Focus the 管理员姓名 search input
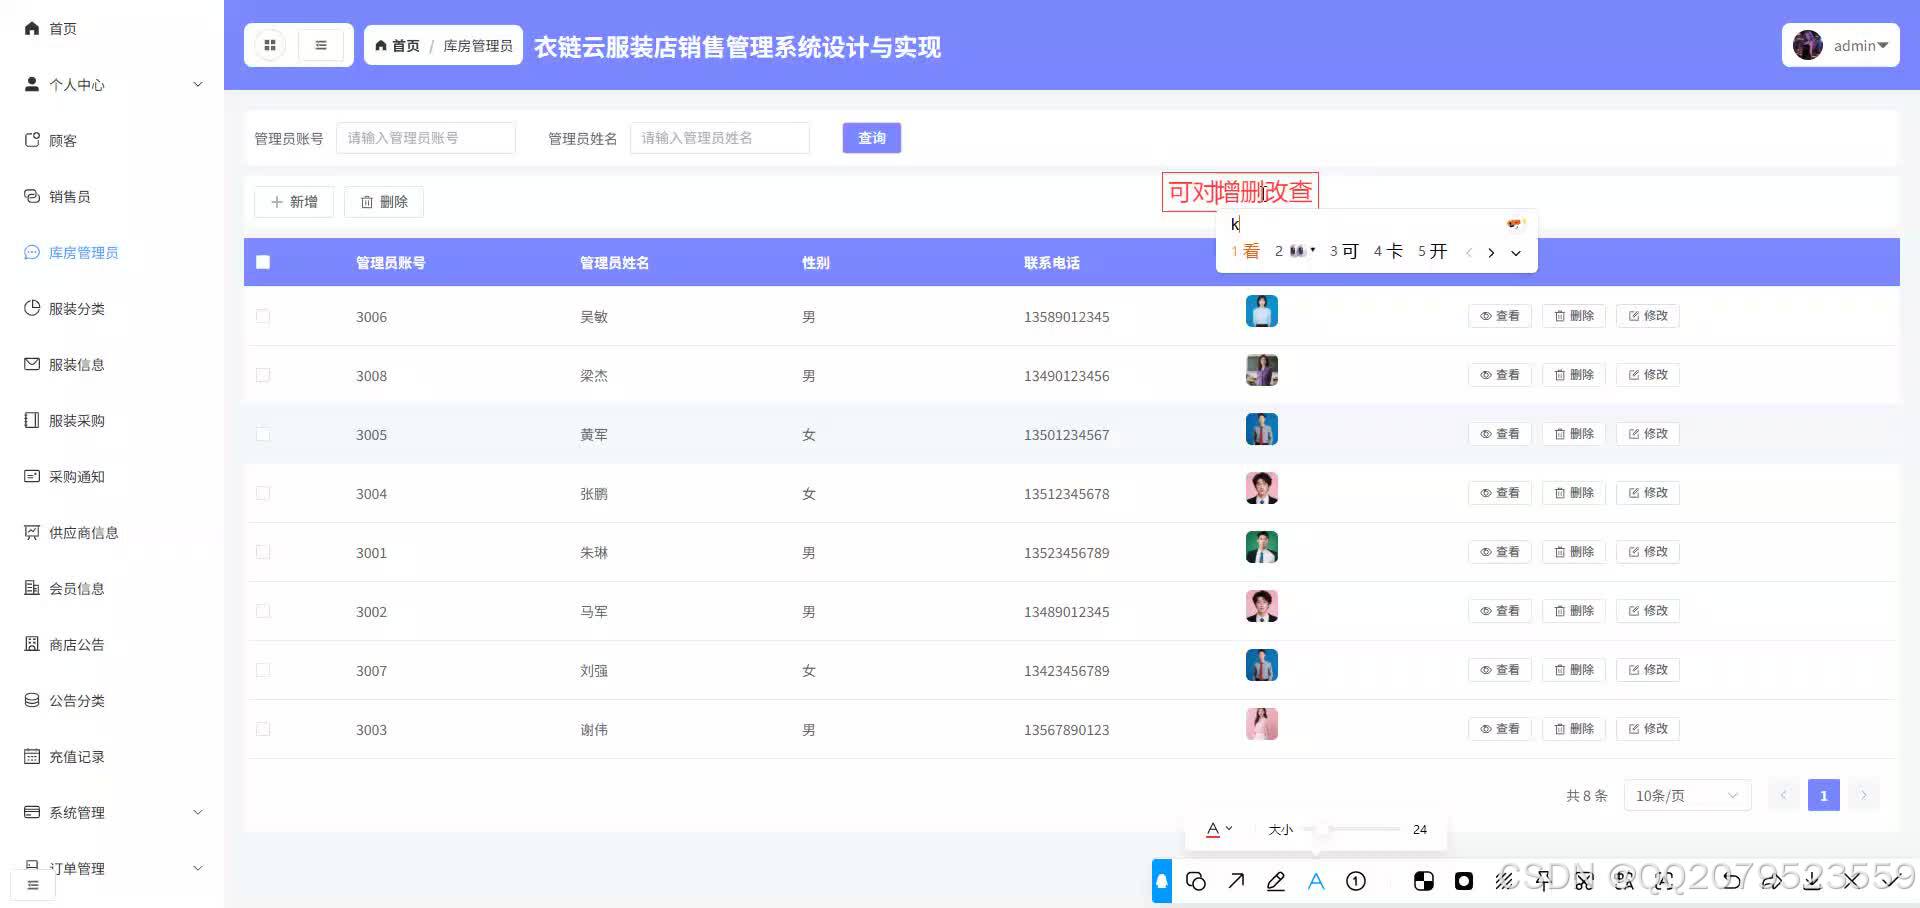 click(x=720, y=138)
